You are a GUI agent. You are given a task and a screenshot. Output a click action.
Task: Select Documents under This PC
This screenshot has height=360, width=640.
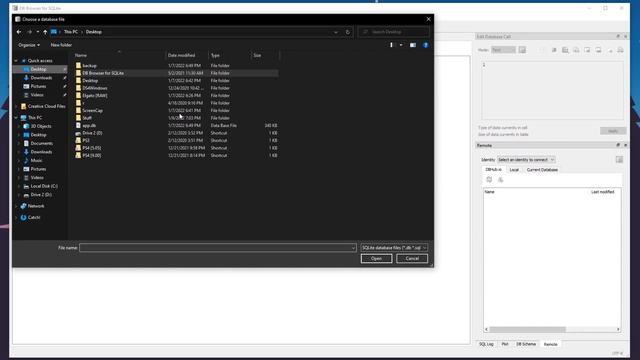point(41,143)
